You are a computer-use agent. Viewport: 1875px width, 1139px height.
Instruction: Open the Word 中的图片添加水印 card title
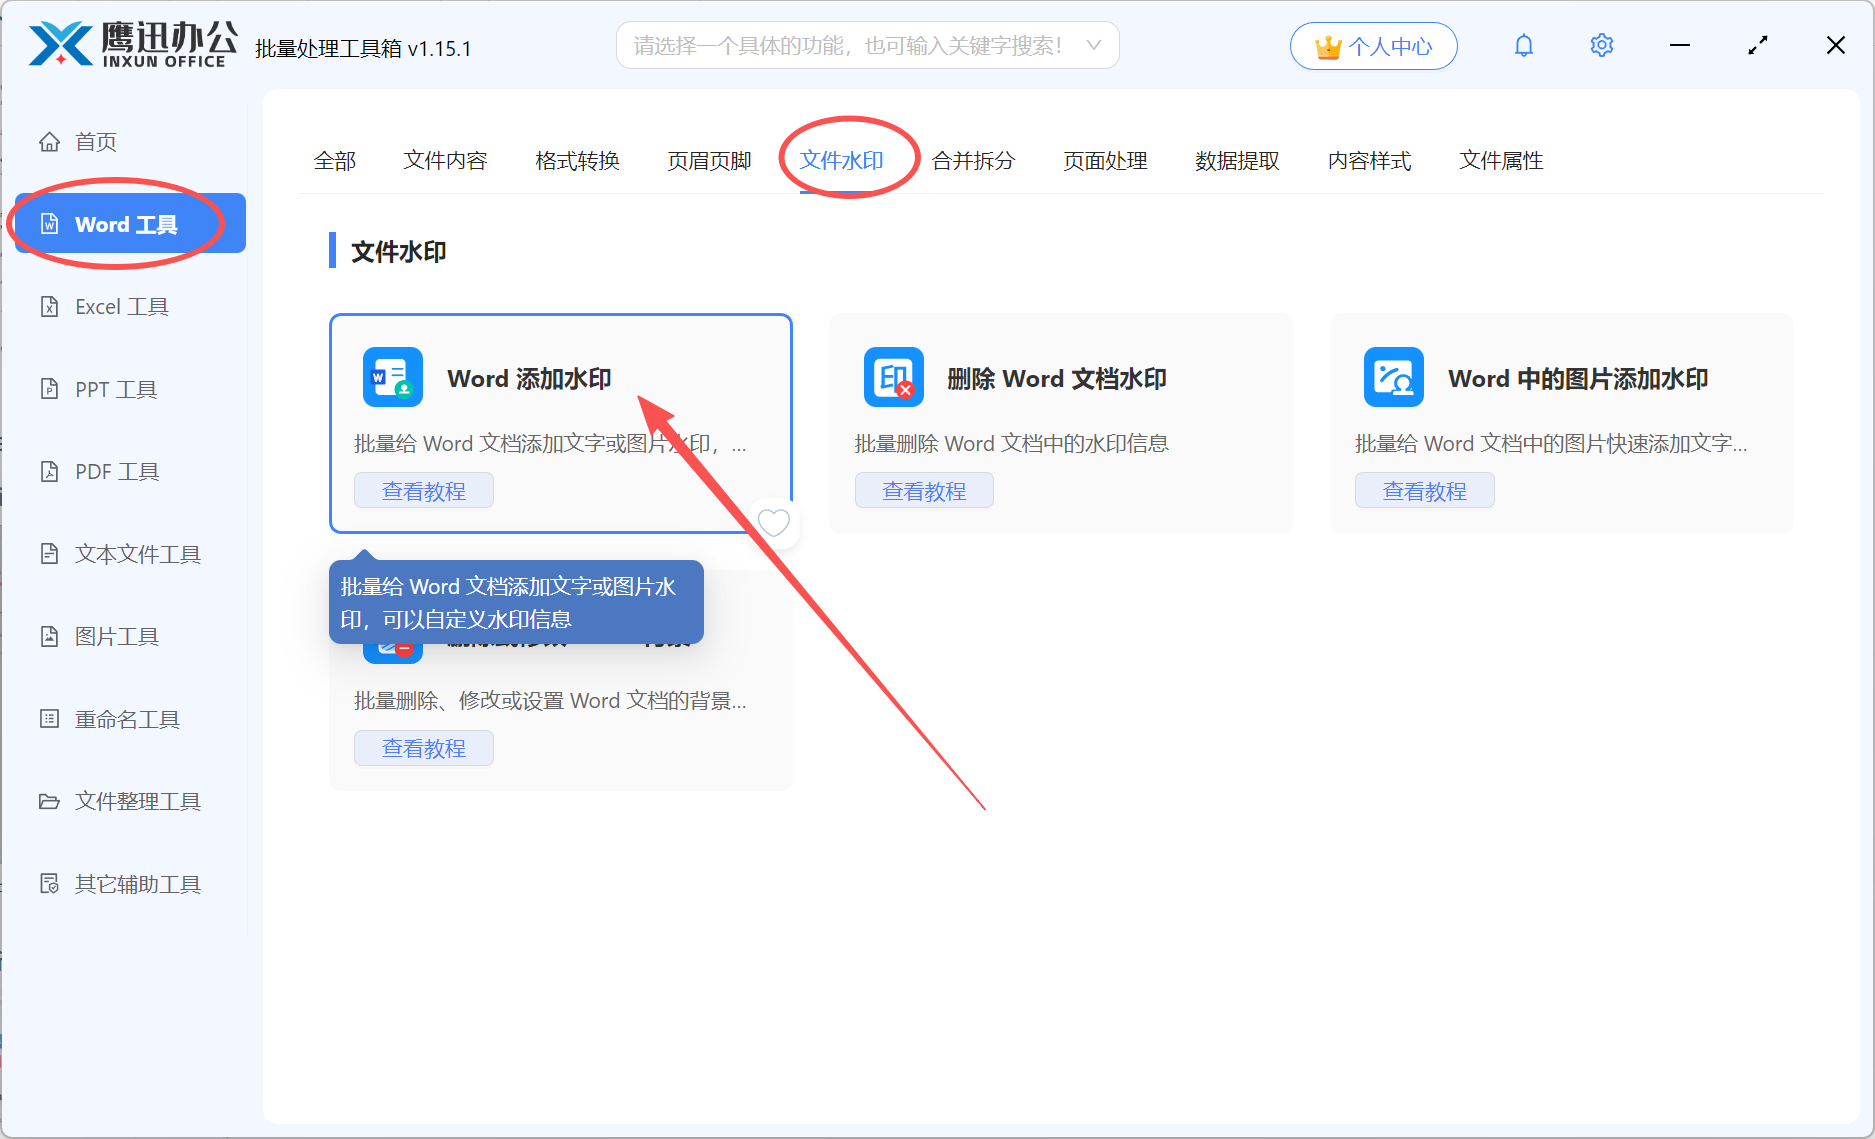pyautogui.click(x=1578, y=379)
